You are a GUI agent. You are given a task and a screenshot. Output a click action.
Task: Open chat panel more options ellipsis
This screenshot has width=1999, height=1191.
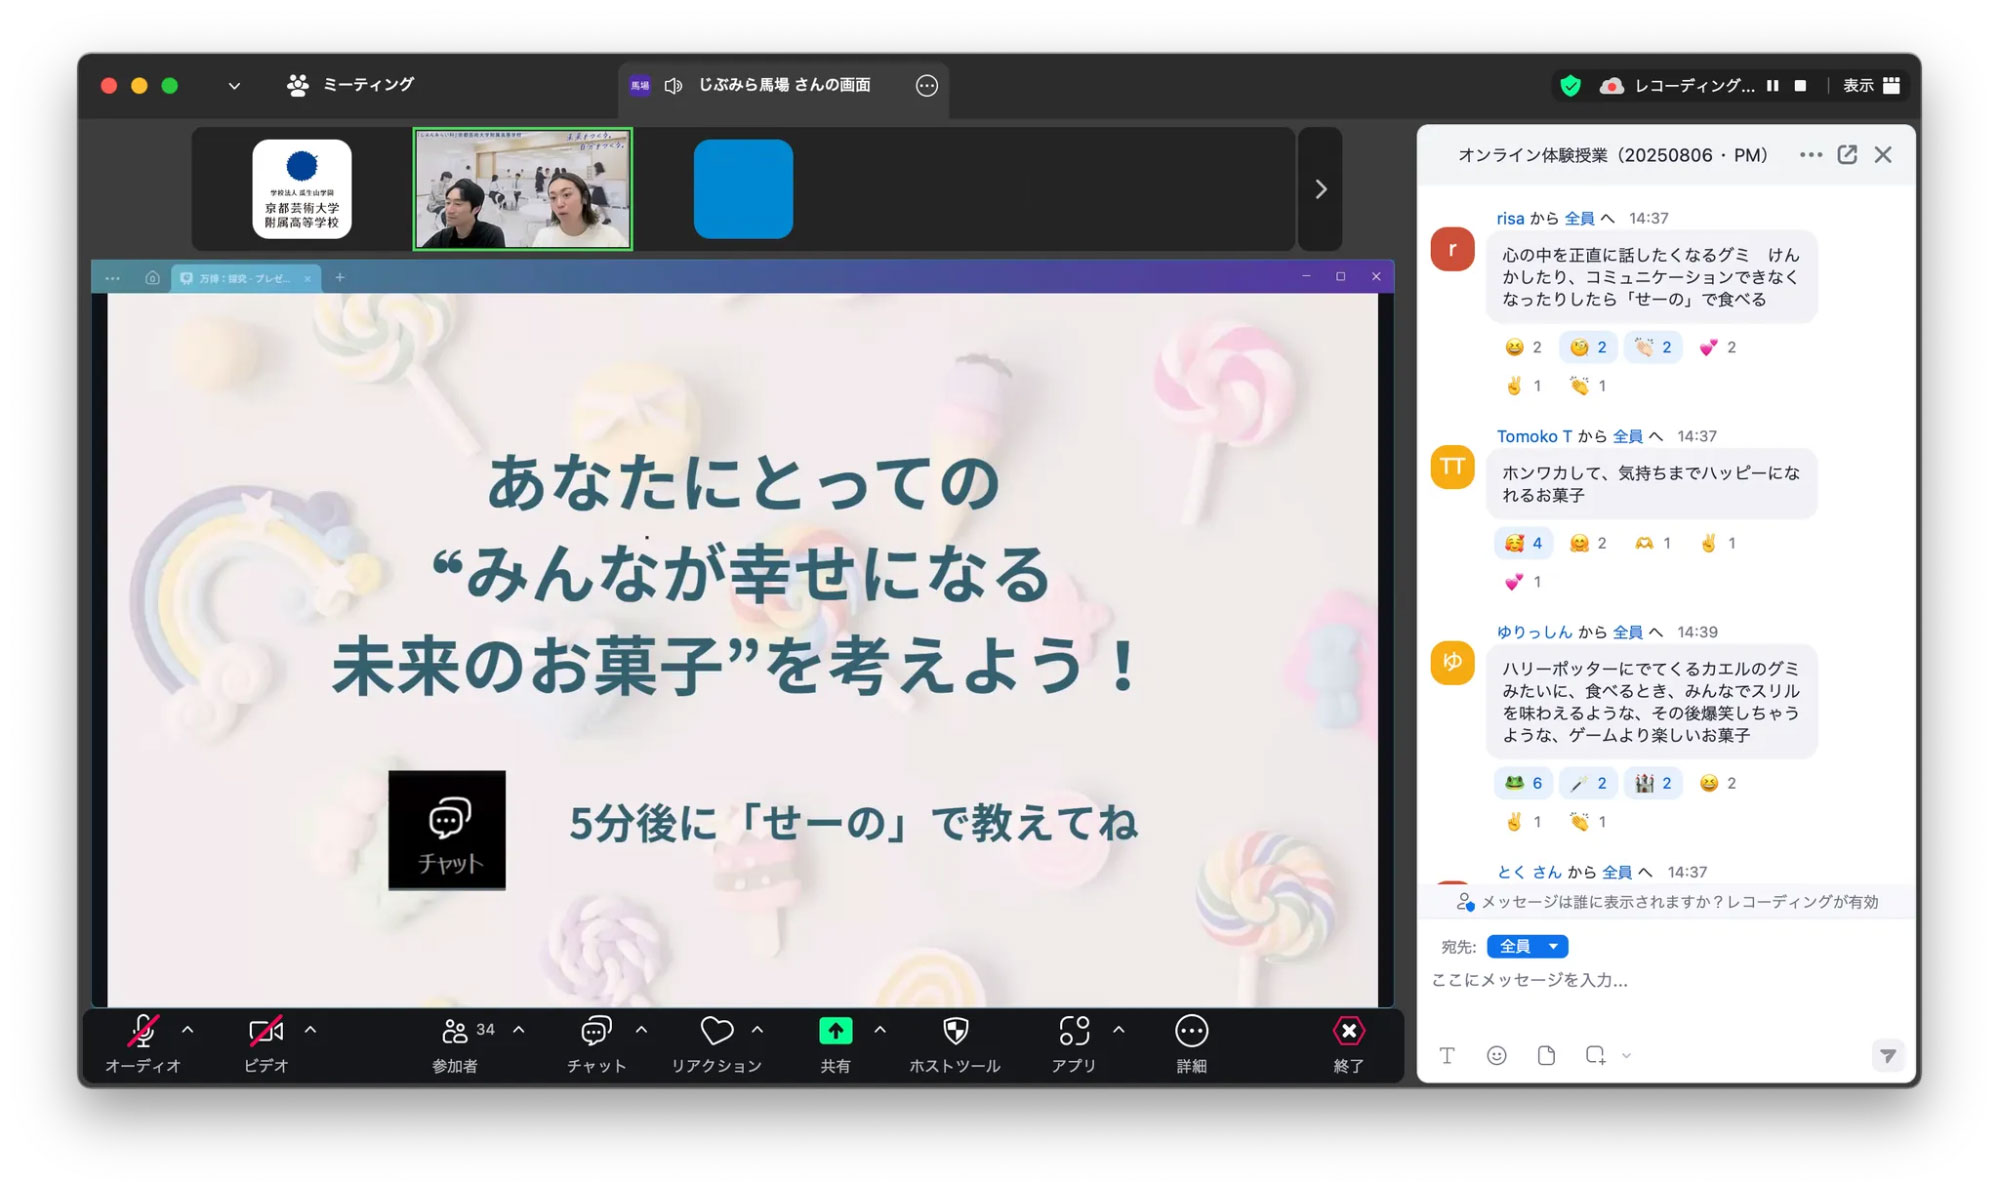1811,155
